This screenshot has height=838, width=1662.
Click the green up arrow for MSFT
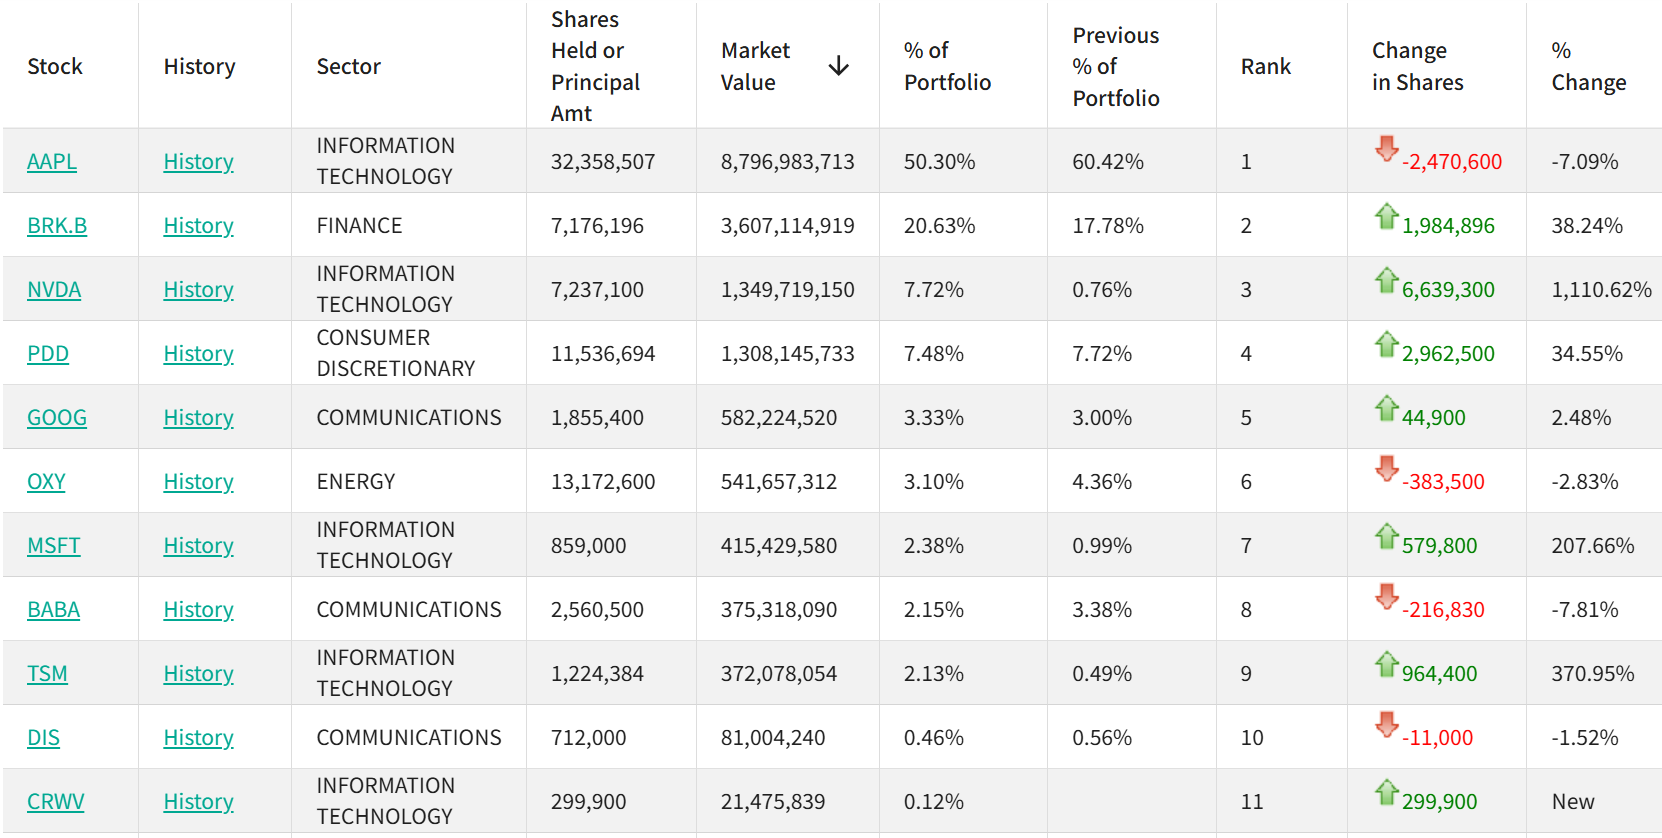point(1386,536)
